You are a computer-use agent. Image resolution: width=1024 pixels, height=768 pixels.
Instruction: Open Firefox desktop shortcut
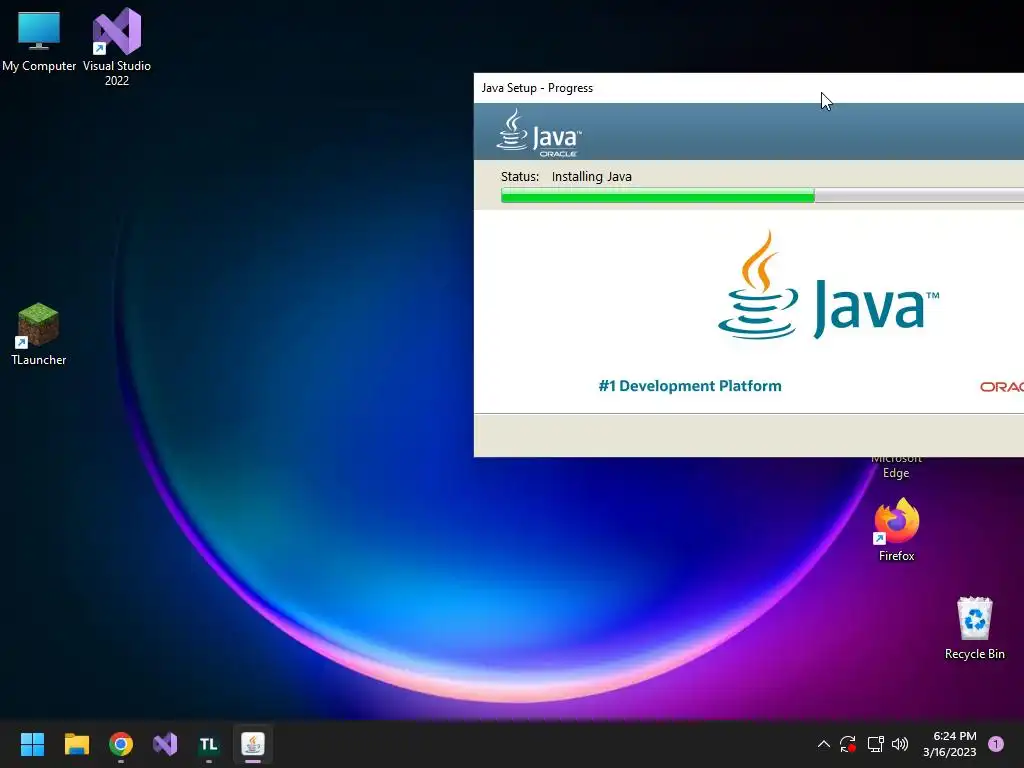[897, 530]
